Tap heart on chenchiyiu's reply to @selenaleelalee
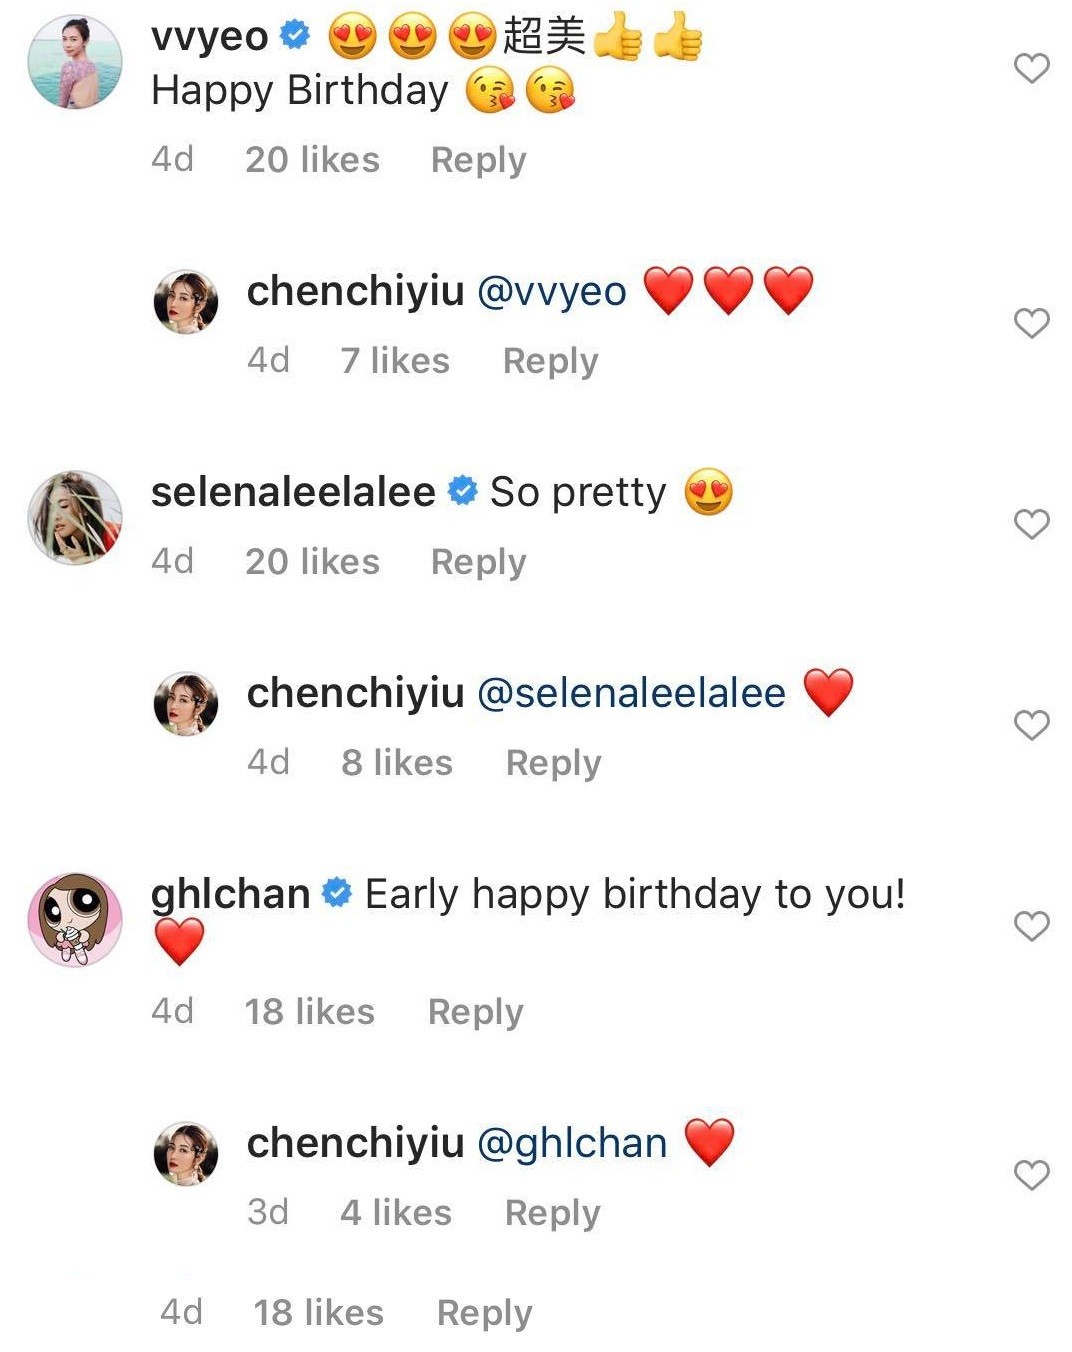The image size is (1072, 1352). tap(1031, 725)
